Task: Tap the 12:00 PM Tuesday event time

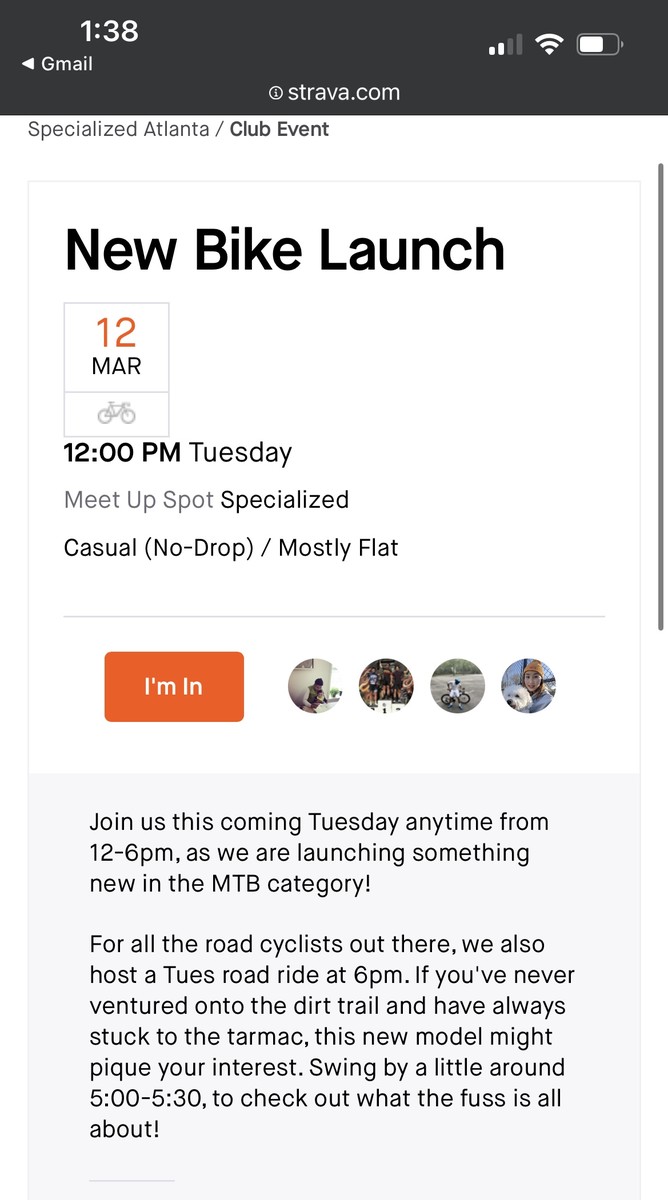Action: point(178,453)
